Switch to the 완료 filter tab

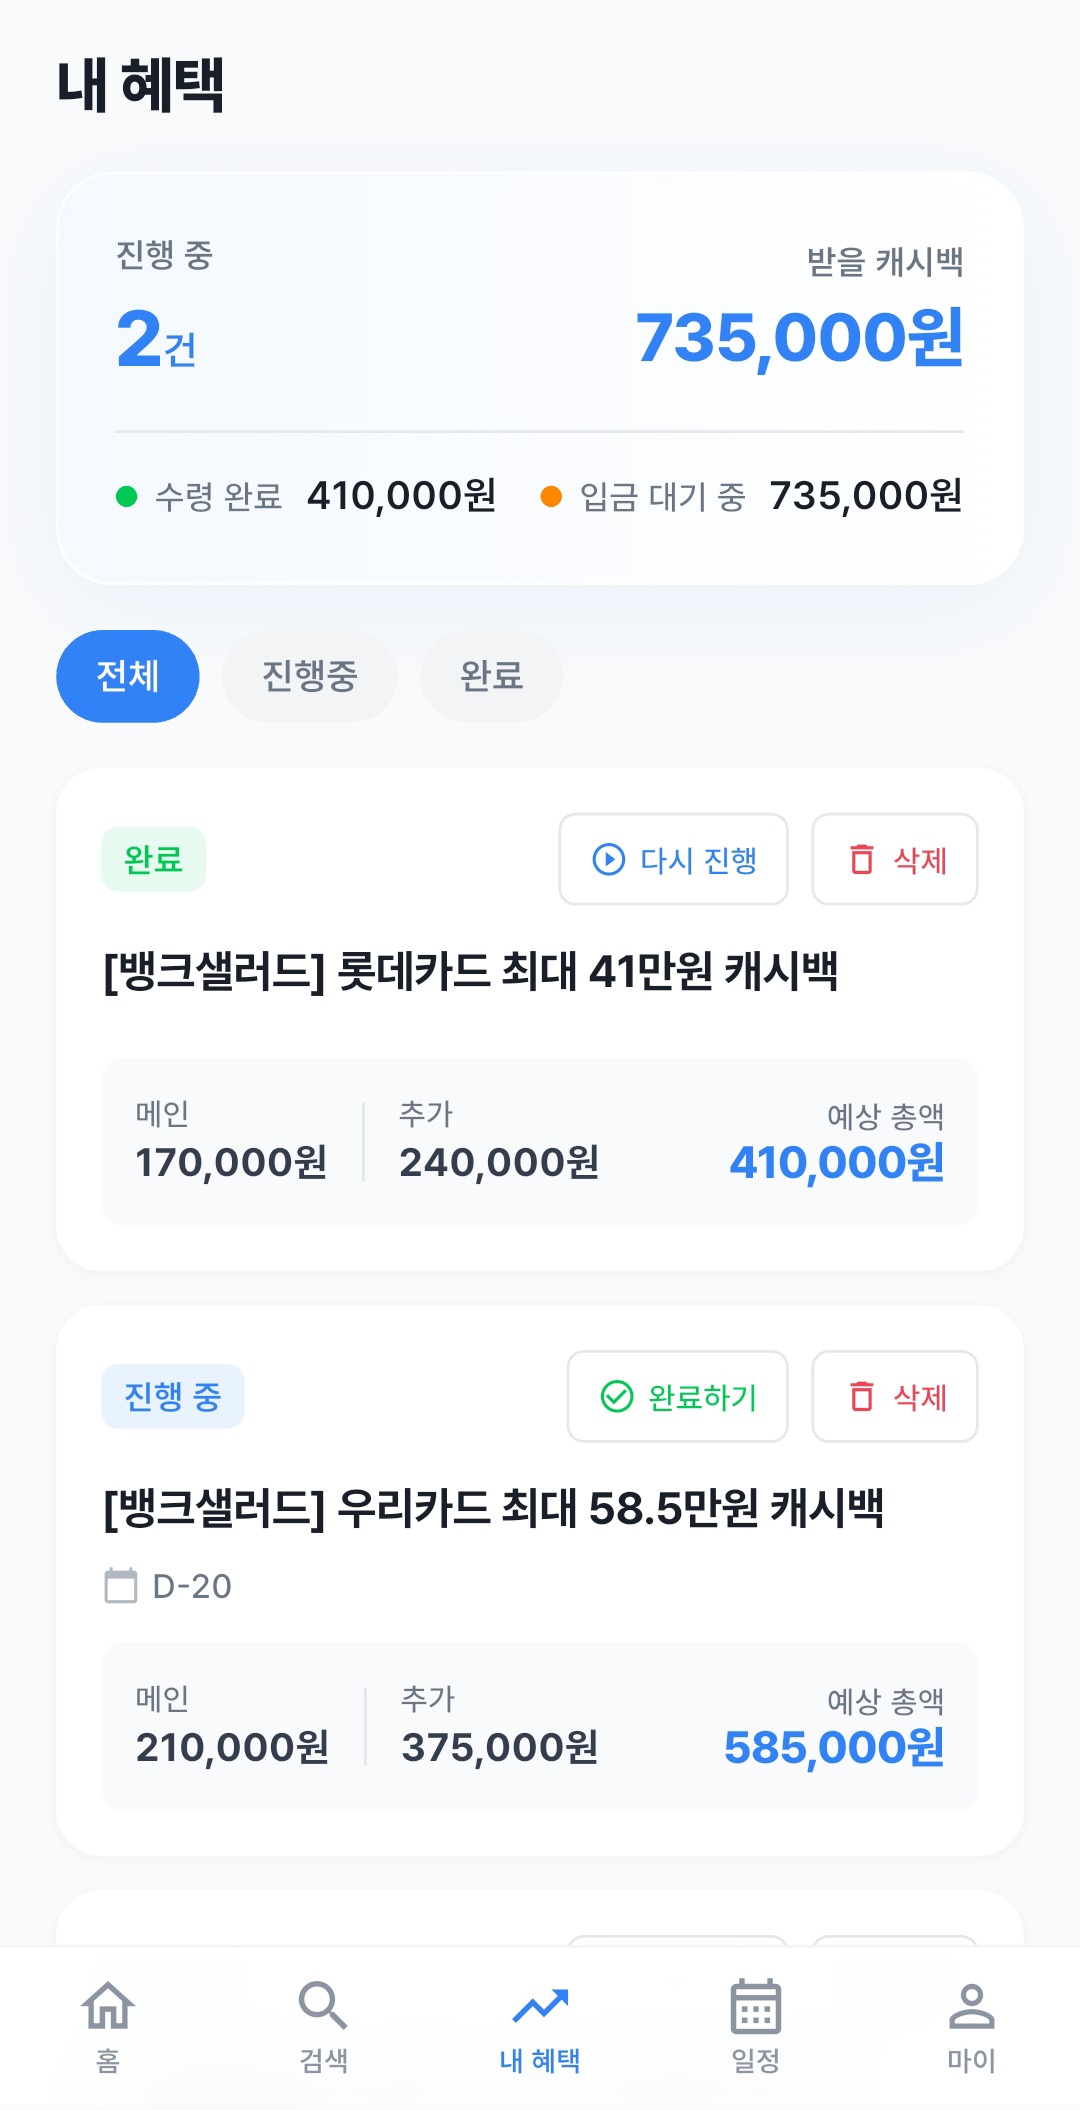(491, 676)
